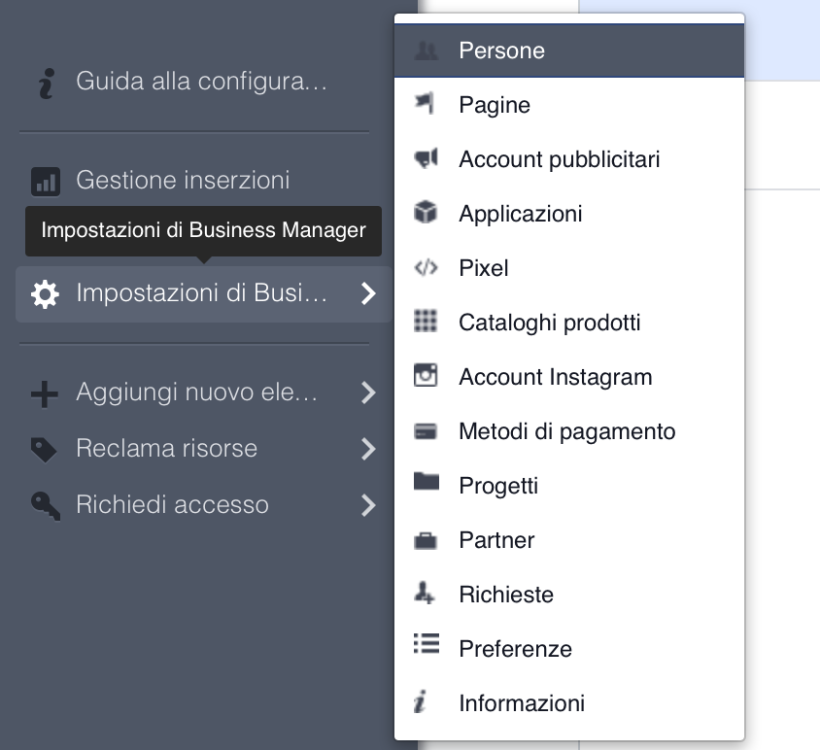Expand the Richiedi accesso submenu
This screenshot has width=820, height=750.
369,505
